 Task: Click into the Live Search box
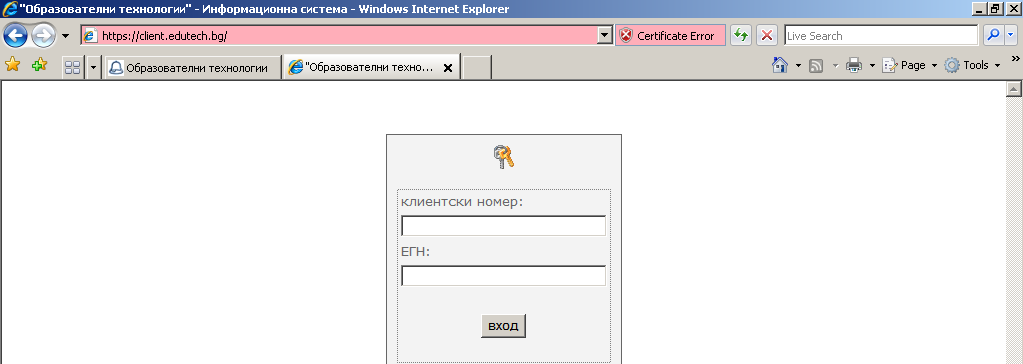881,36
